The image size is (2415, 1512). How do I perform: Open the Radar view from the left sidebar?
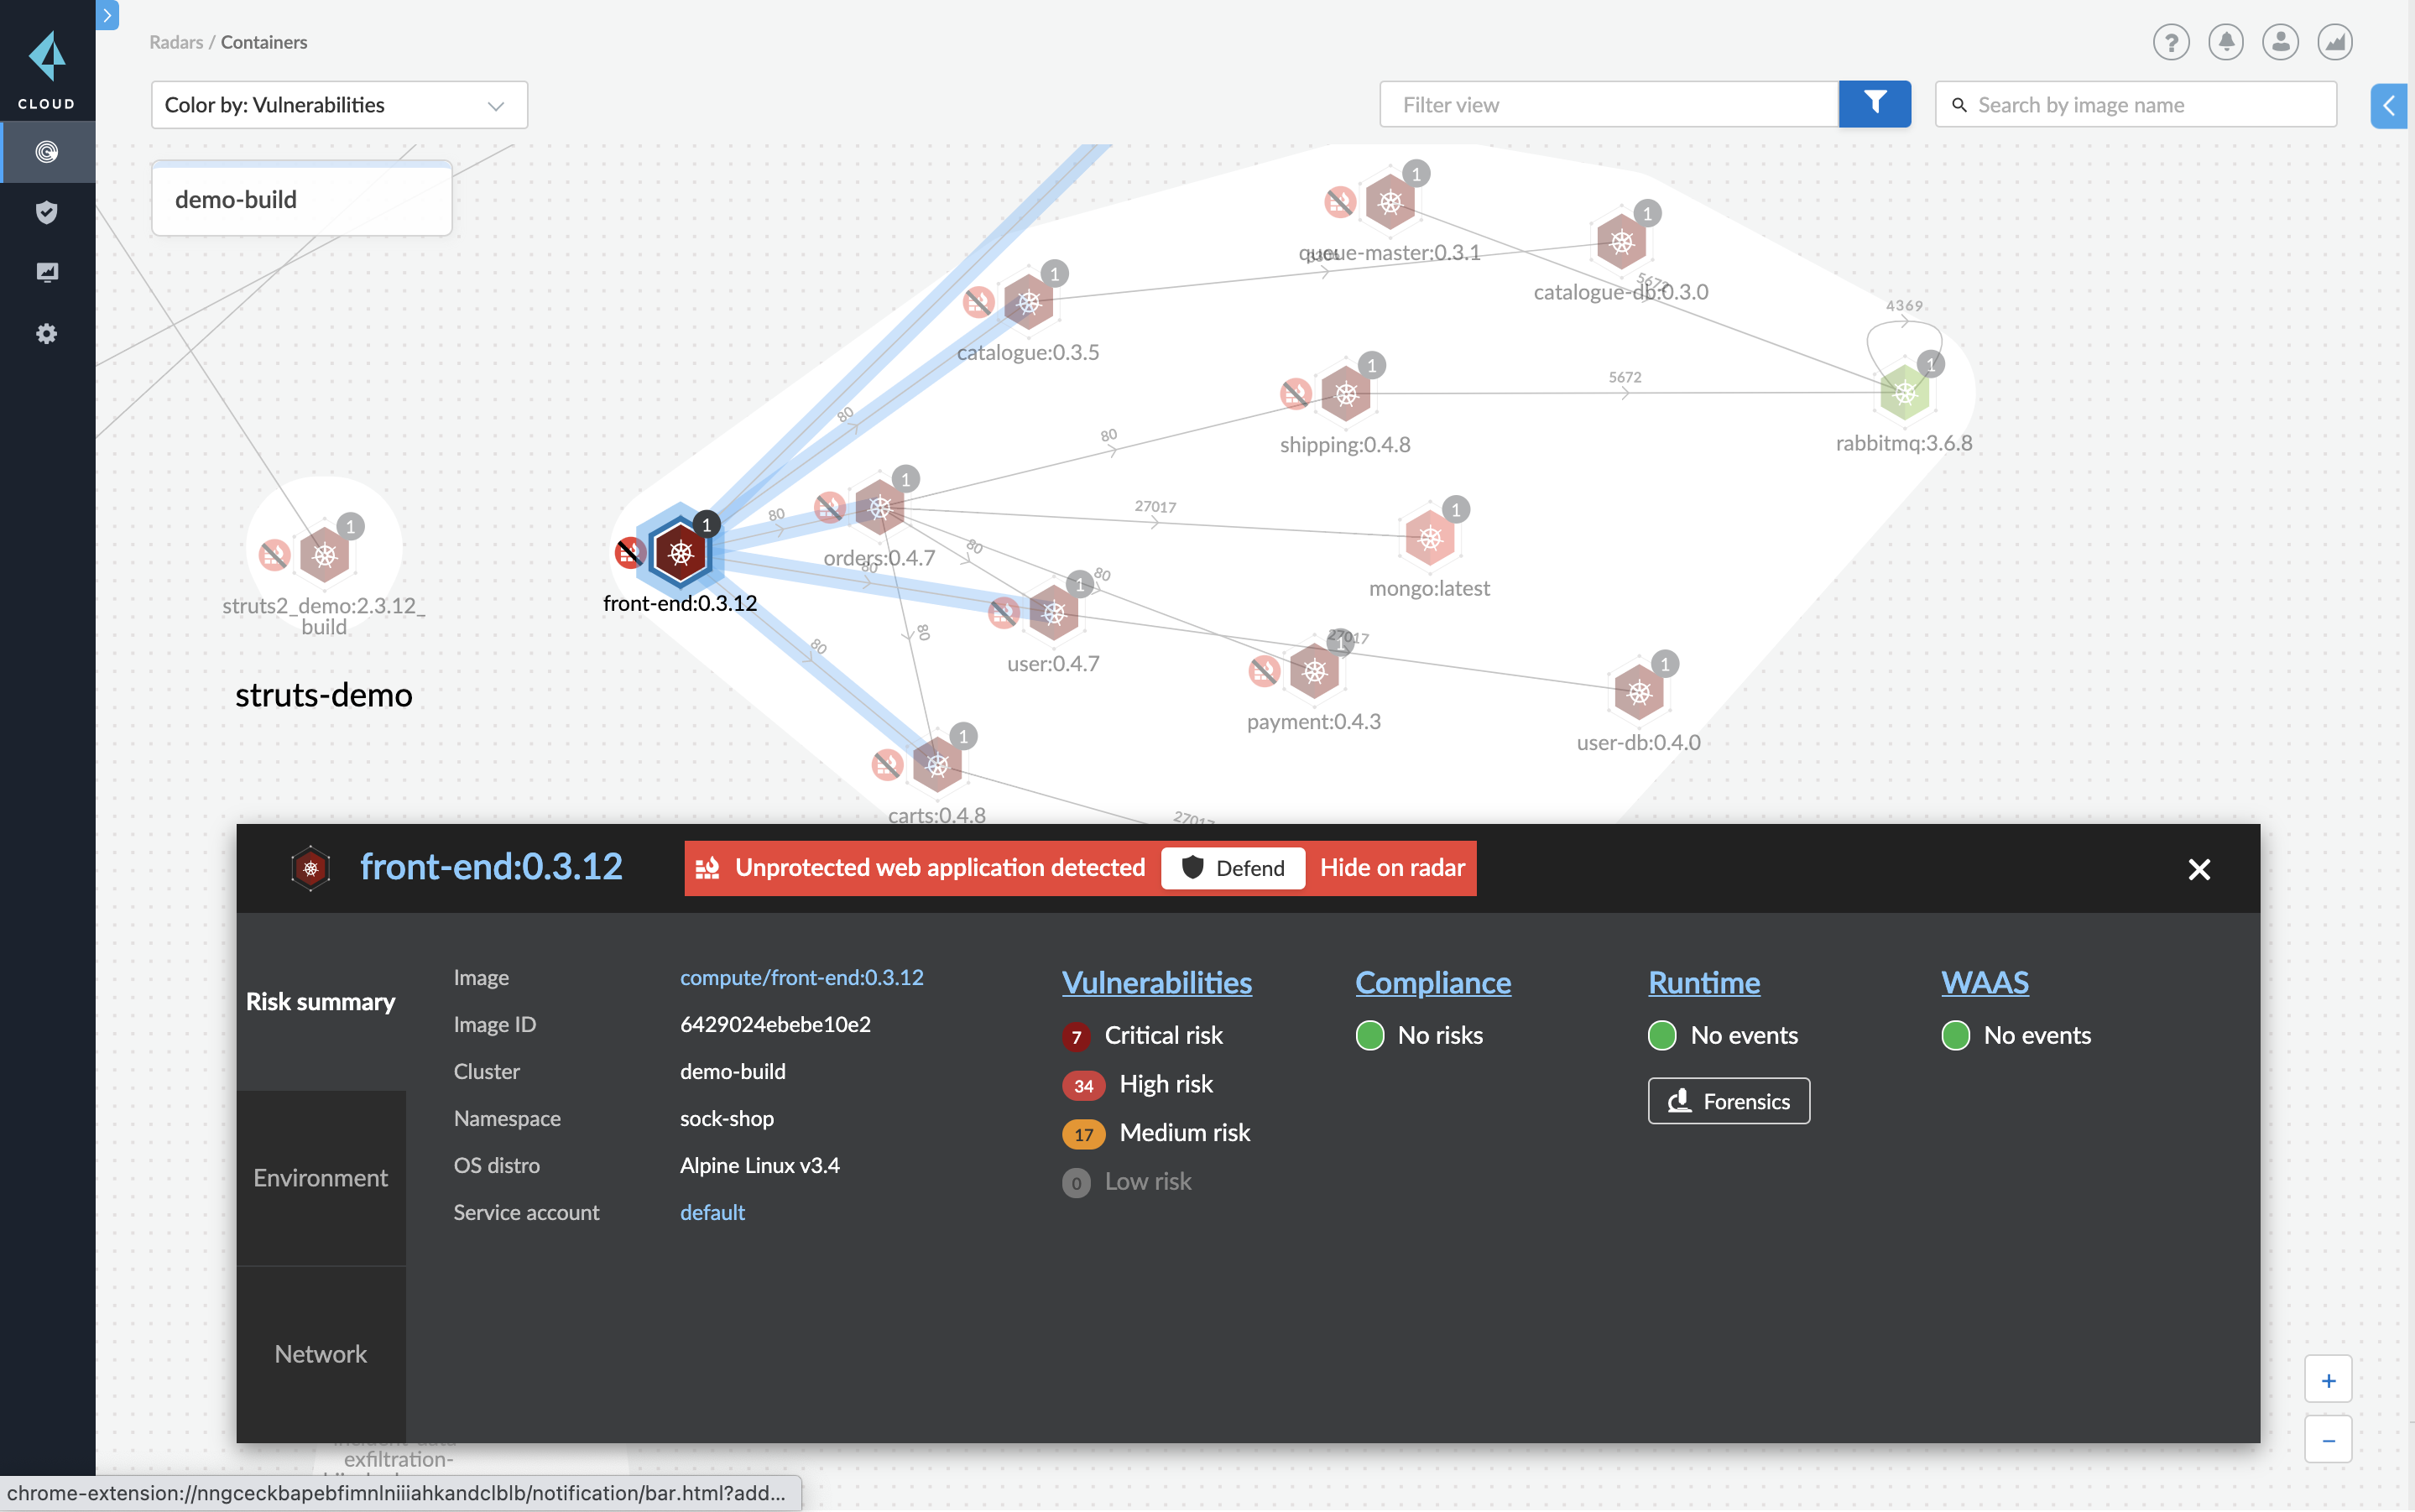point(47,152)
